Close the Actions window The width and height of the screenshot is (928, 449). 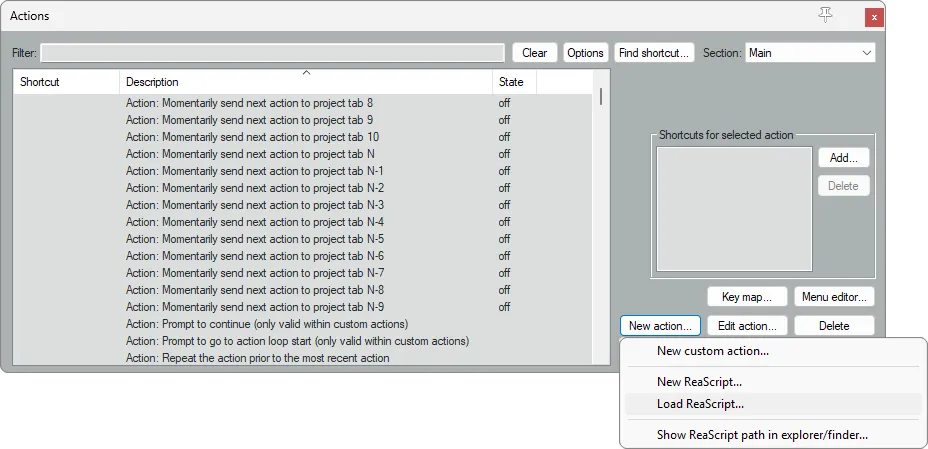(874, 17)
